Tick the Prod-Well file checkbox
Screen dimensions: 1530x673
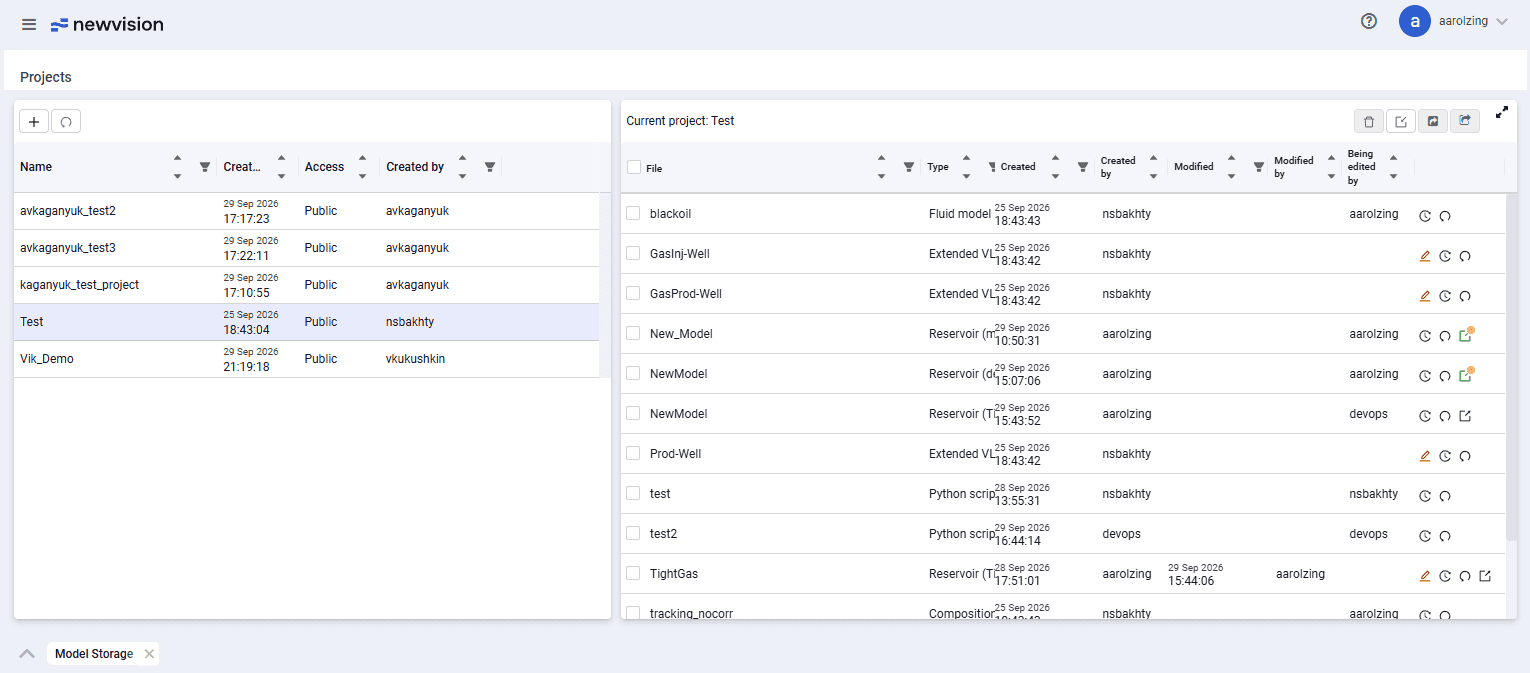pyautogui.click(x=633, y=453)
